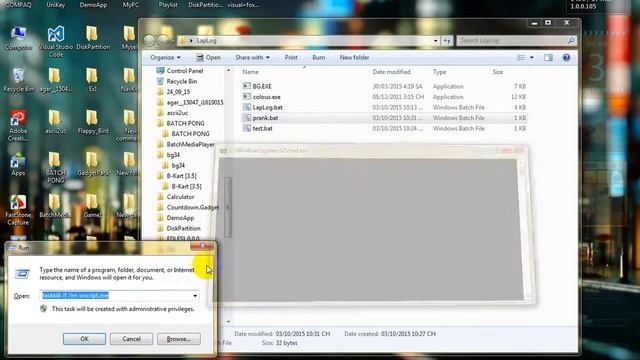Click Print in the Explorer toolbar

point(291,58)
